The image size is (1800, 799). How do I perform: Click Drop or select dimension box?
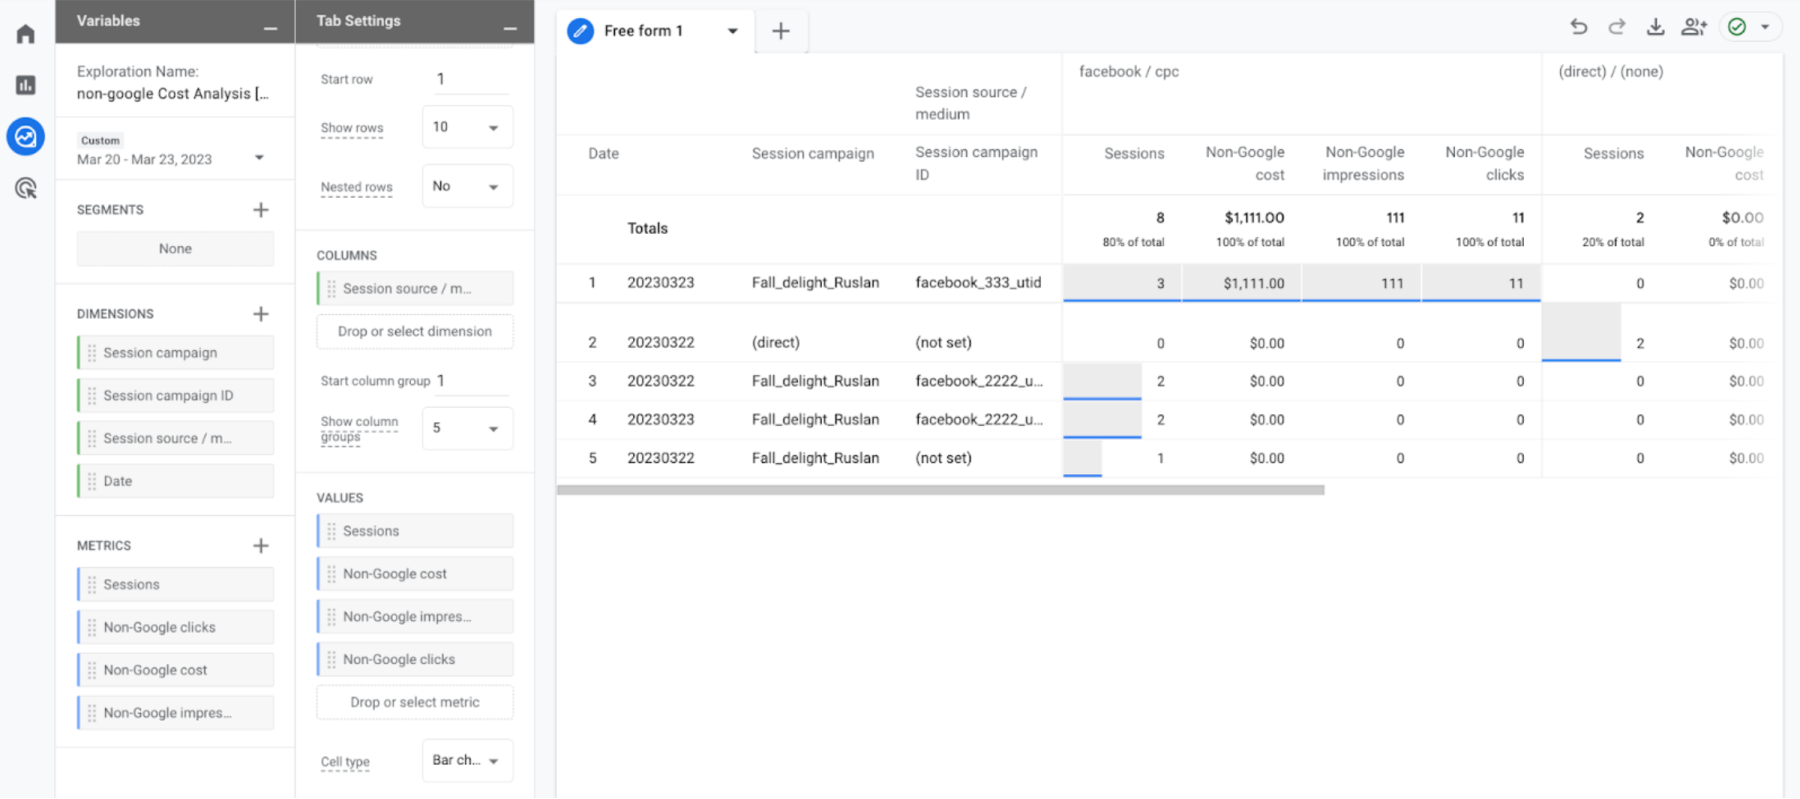(415, 332)
